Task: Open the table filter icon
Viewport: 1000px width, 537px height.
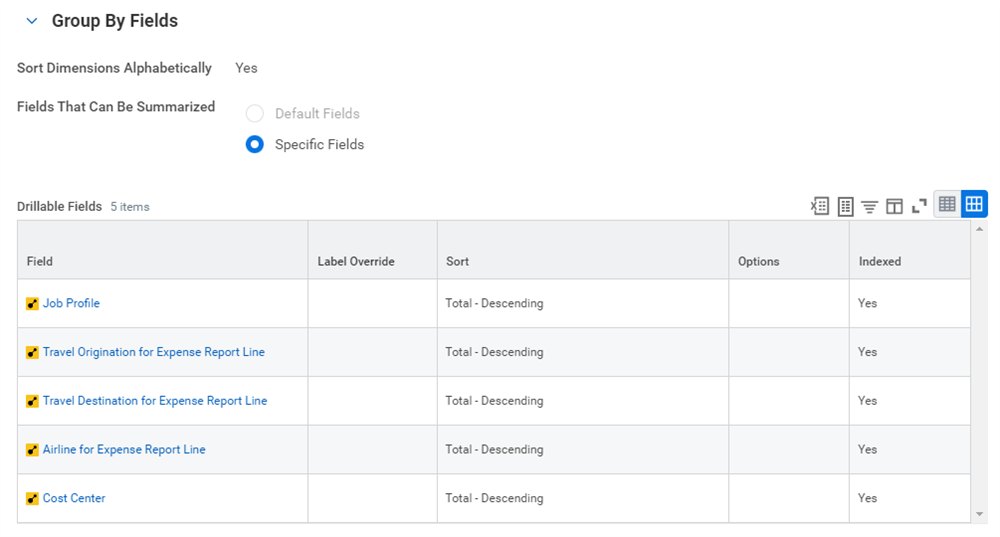Action: pos(869,206)
